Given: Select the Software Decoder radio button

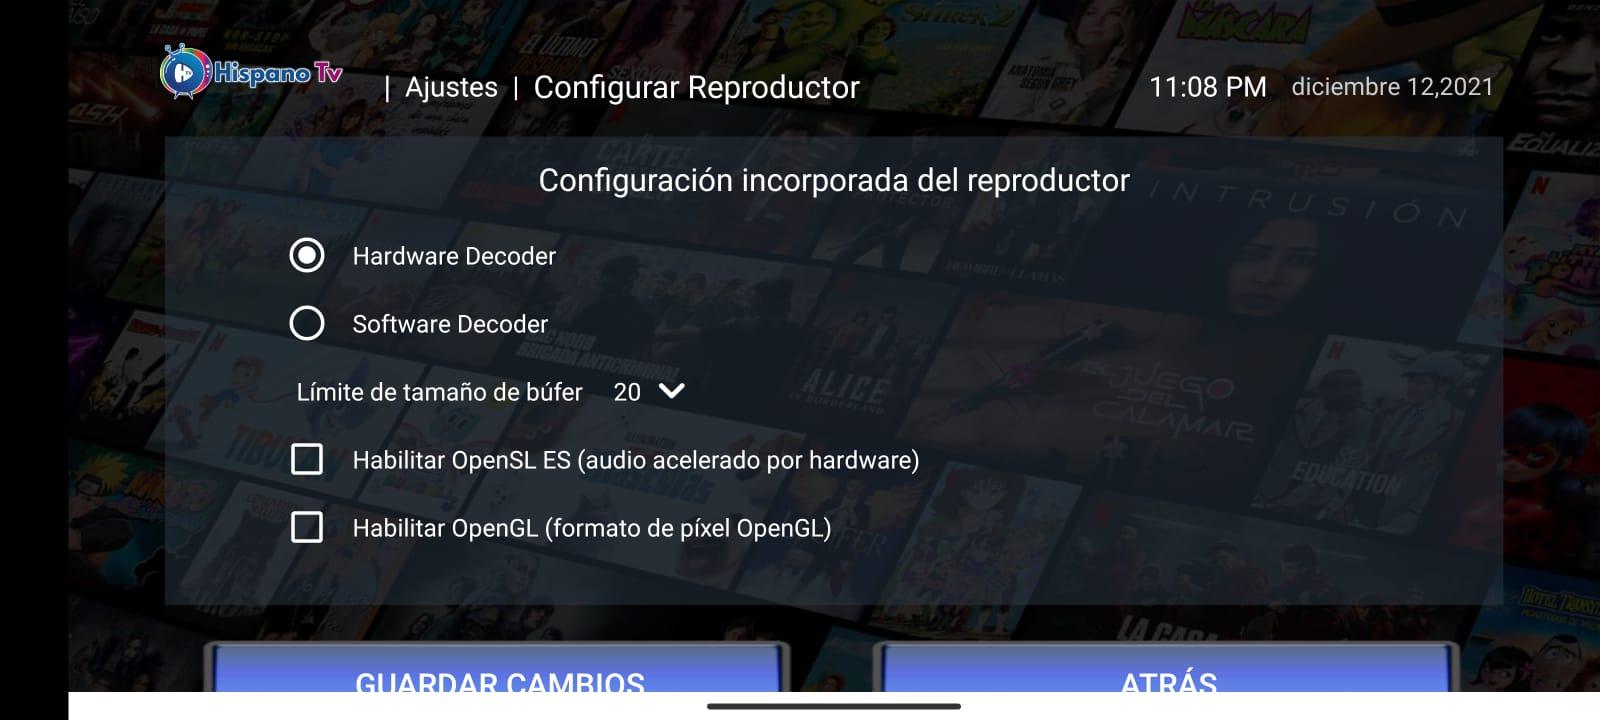Looking at the screenshot, I should click(x=307, y=323).
